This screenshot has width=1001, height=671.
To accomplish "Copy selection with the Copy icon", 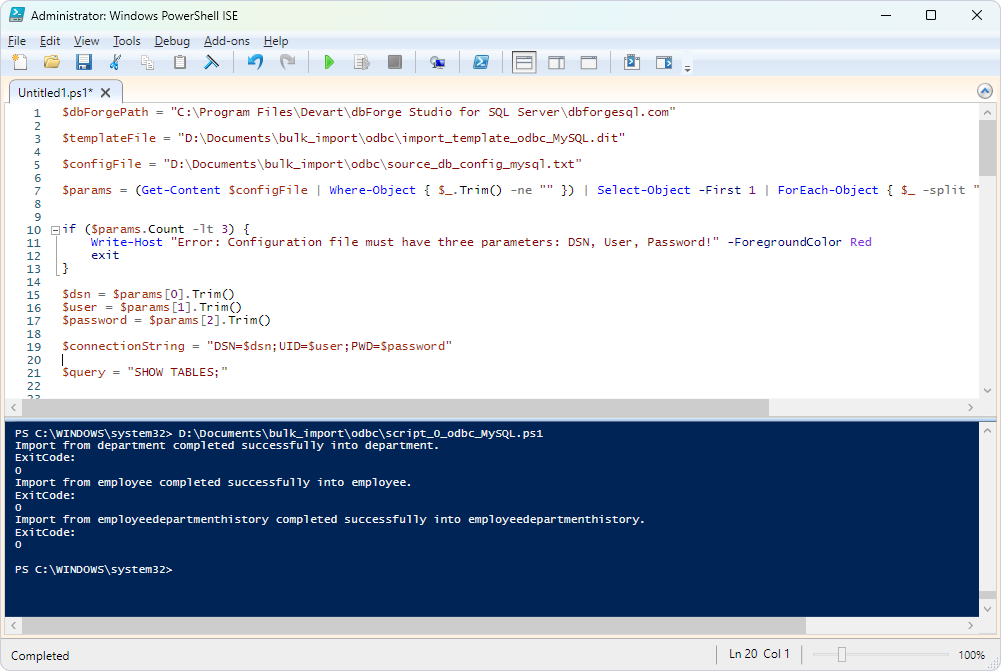I will pyautogui.click(x=147, y=62).
